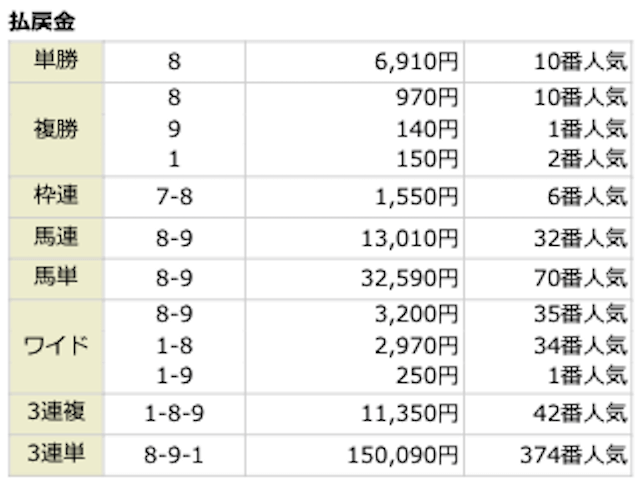Click the 複勝 row label
This screenshot has height=481, width=640.
(55, 129)
